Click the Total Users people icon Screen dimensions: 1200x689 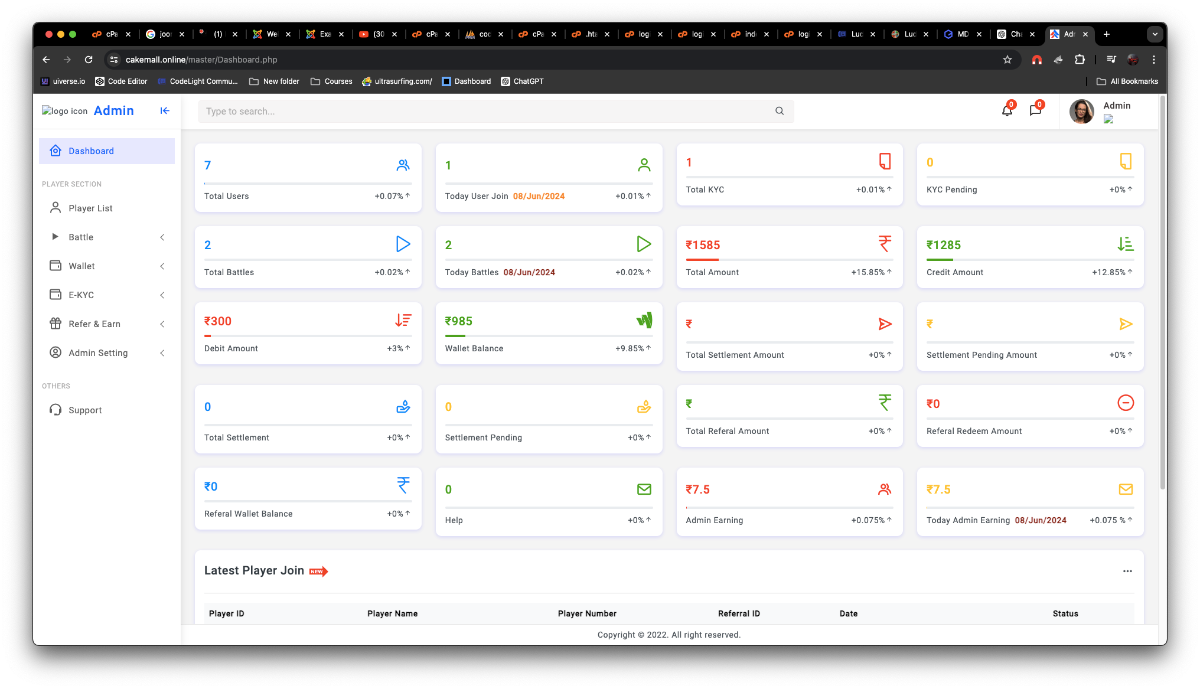tap(403, 165)
